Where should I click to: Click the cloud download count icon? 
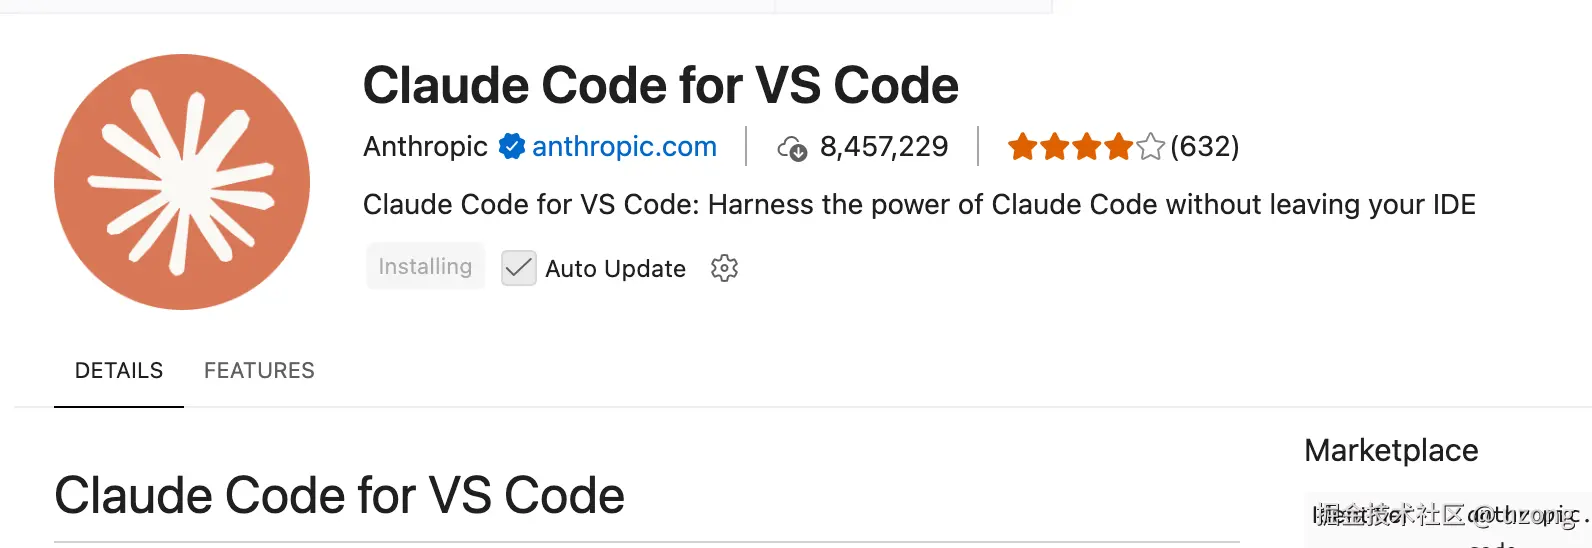coord(792,148)
